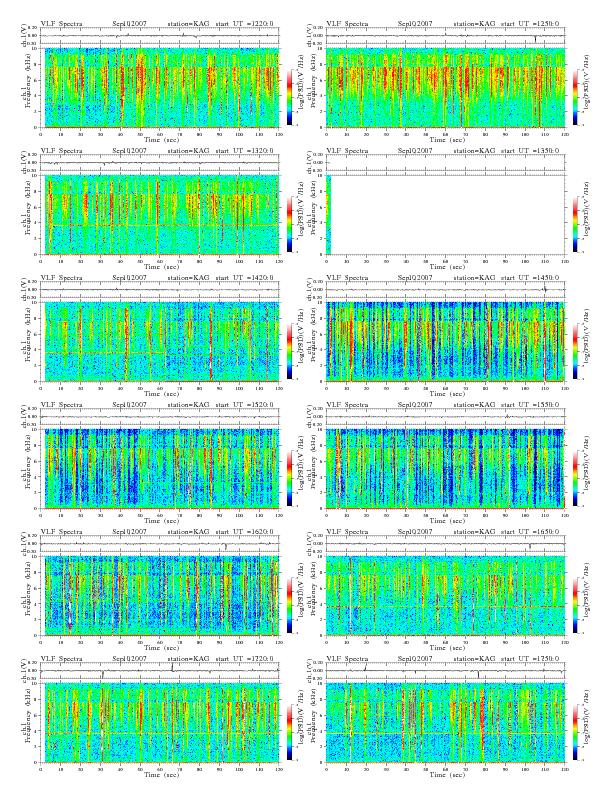Click the label 'start UT =1620:0'
This screenshot has width=612, height=792.
point(245,532)
